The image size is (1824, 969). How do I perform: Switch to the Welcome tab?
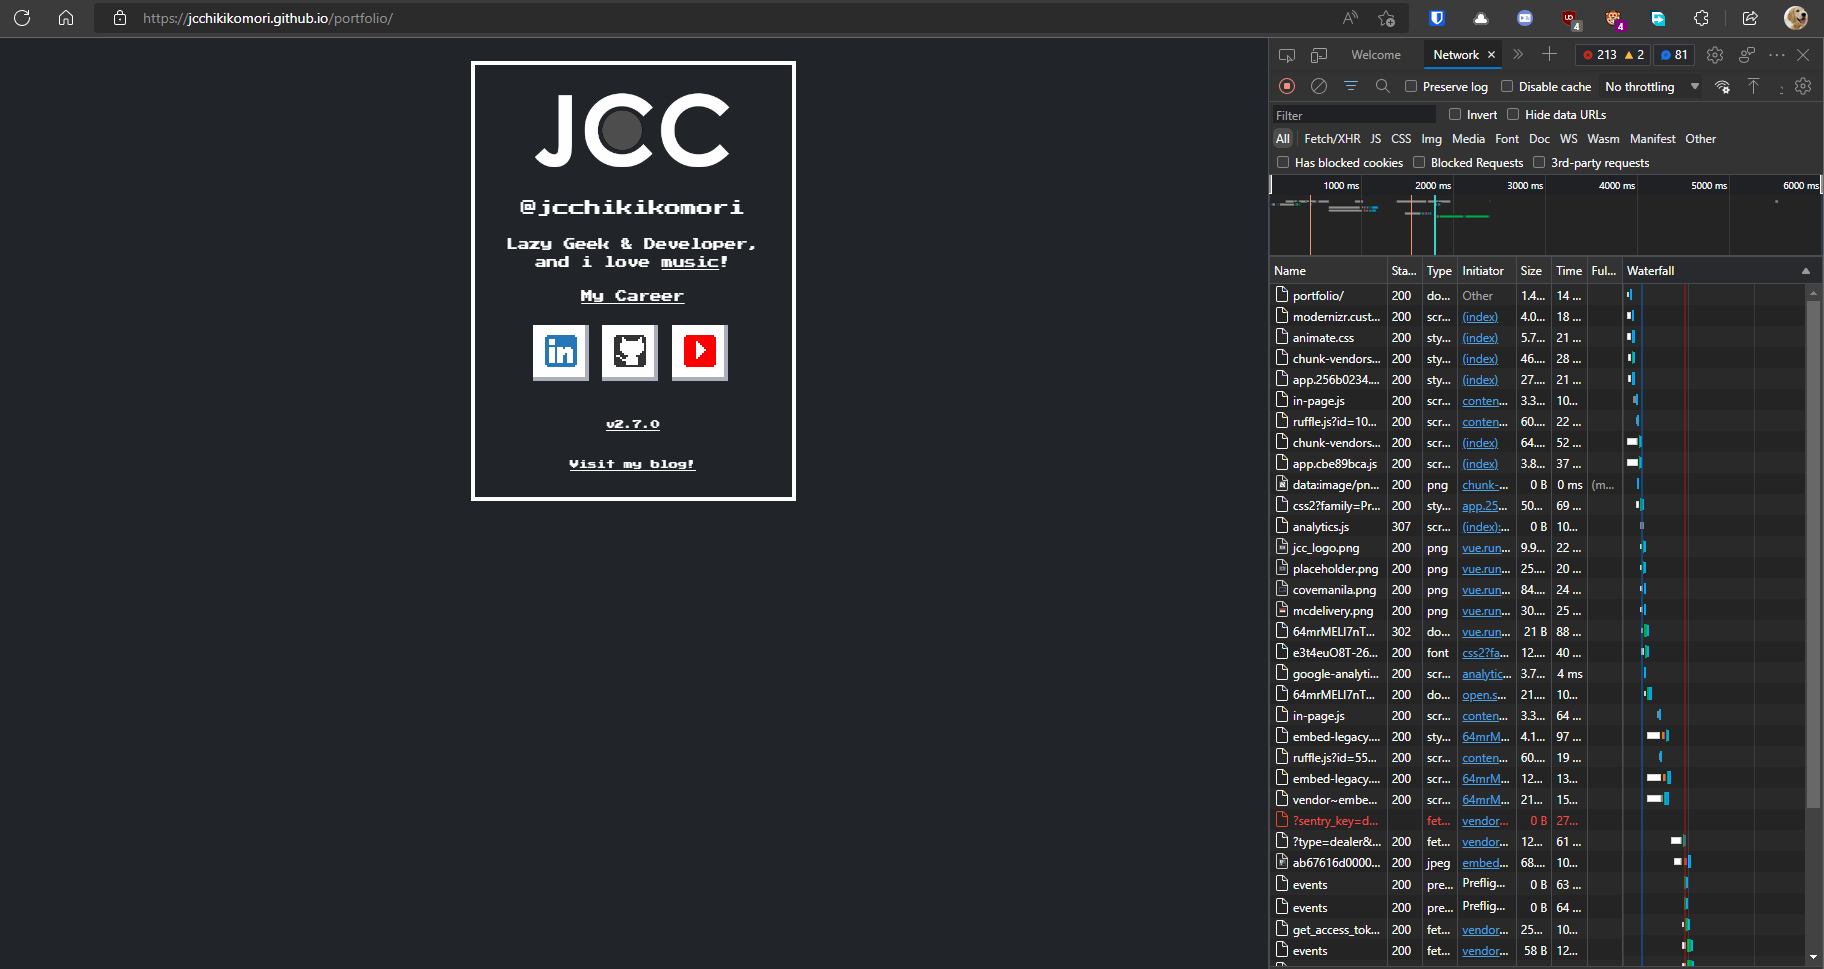[1375, 55]
